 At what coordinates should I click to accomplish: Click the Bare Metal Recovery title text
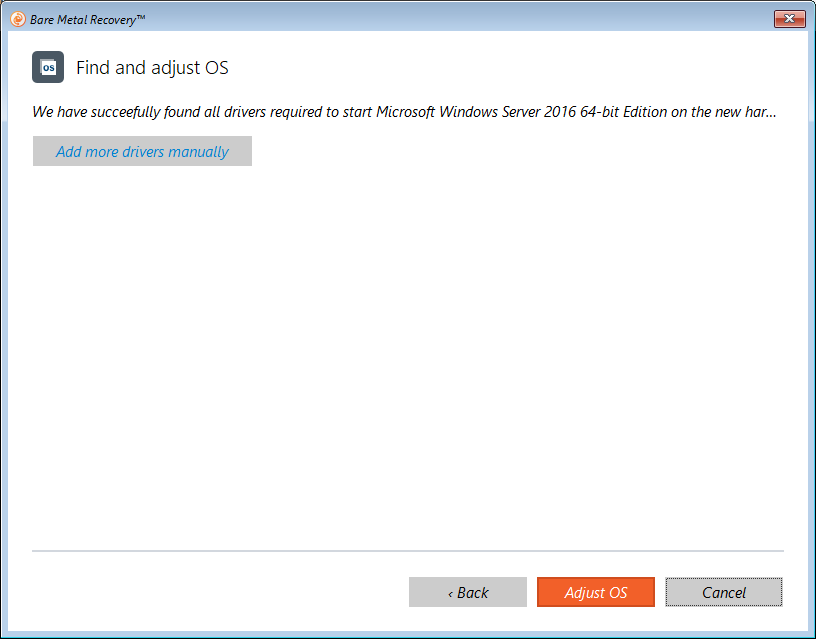(83, 19)
